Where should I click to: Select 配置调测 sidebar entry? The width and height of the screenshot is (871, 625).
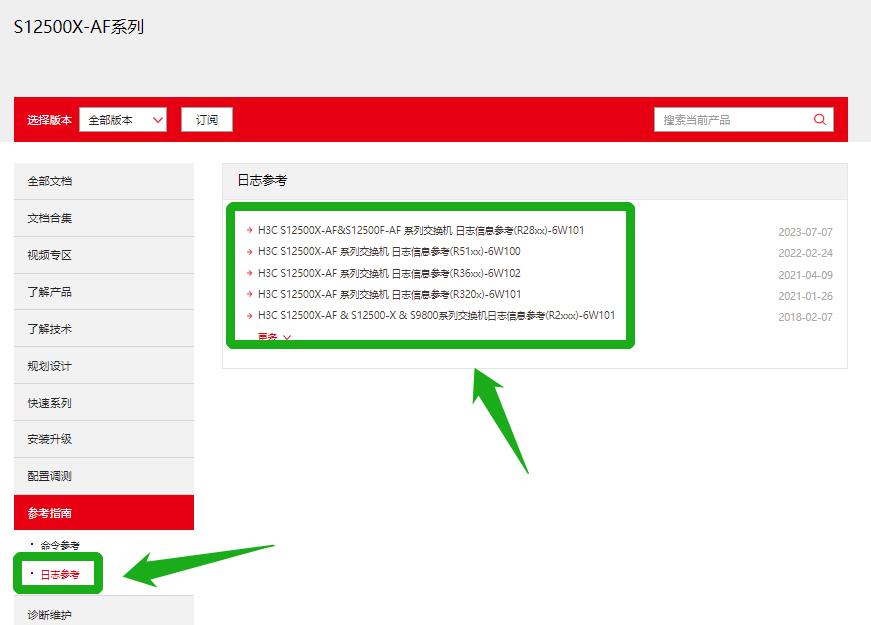coord(104,476)
